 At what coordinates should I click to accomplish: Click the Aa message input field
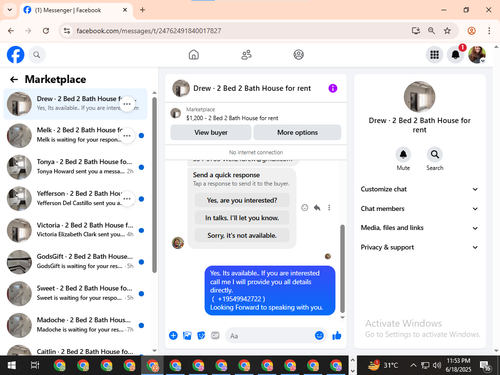276,336
